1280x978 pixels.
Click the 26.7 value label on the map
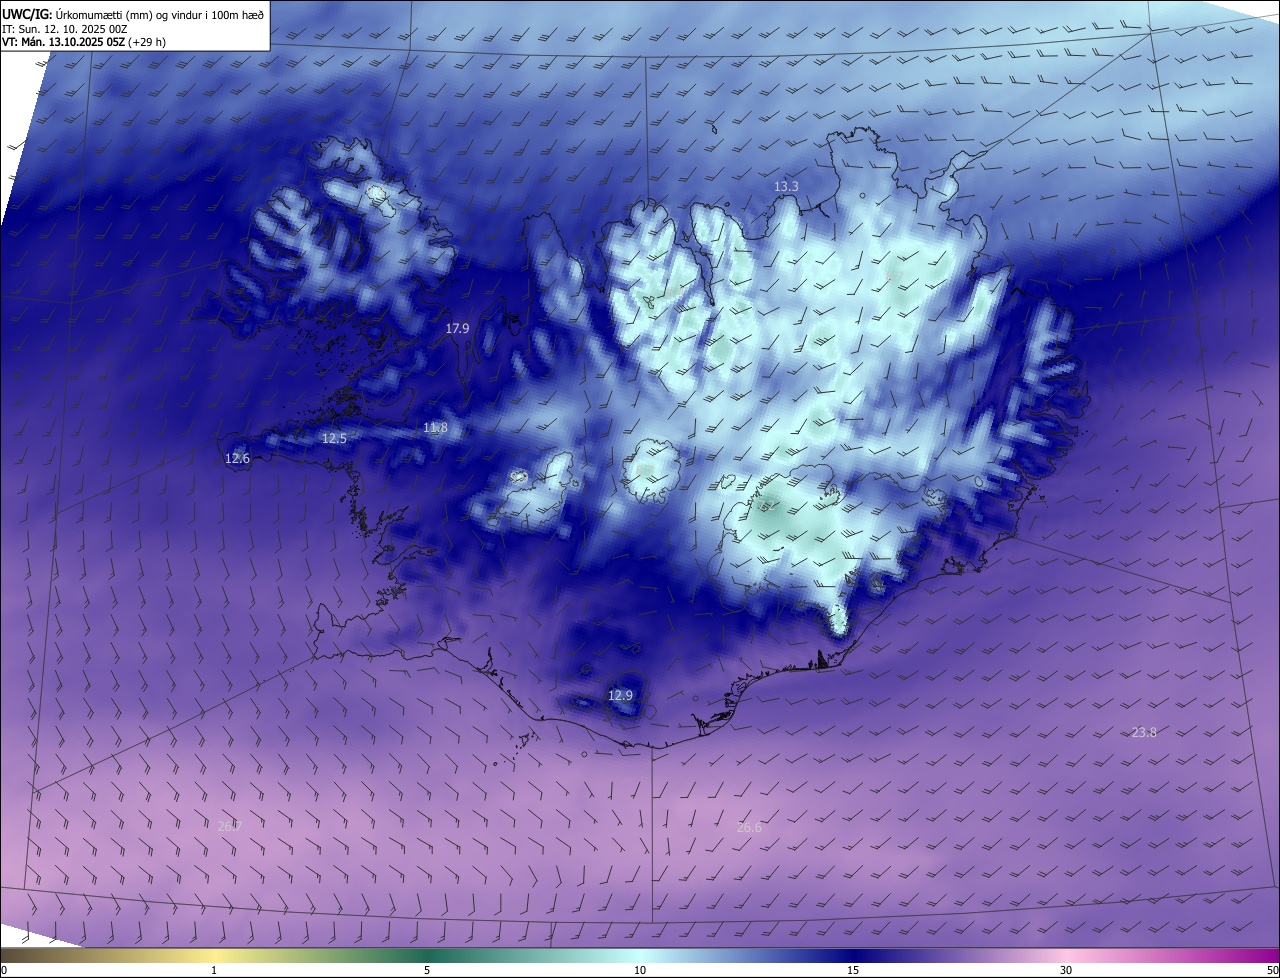229,826
